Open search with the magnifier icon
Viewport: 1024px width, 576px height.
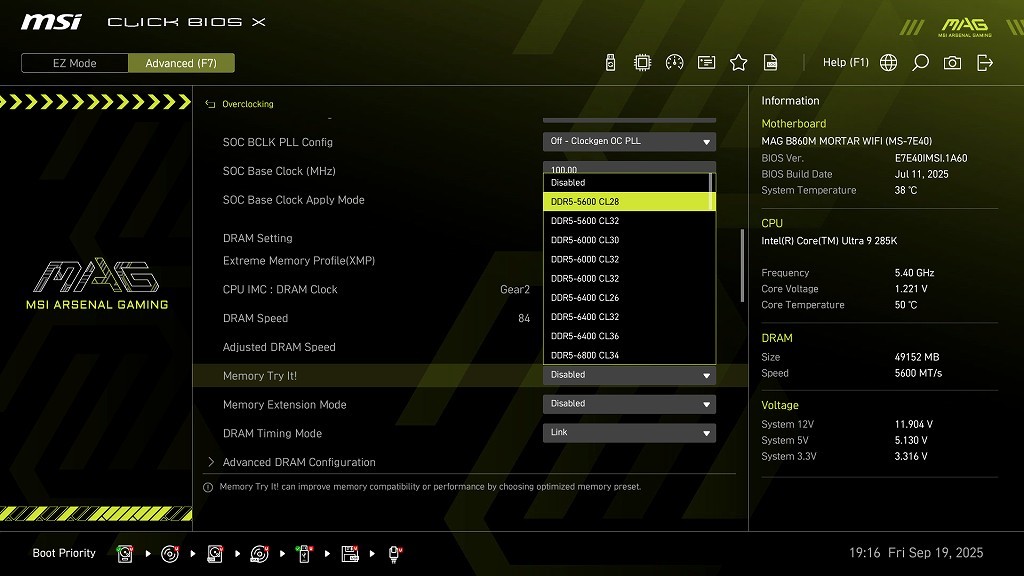point(920,63)
